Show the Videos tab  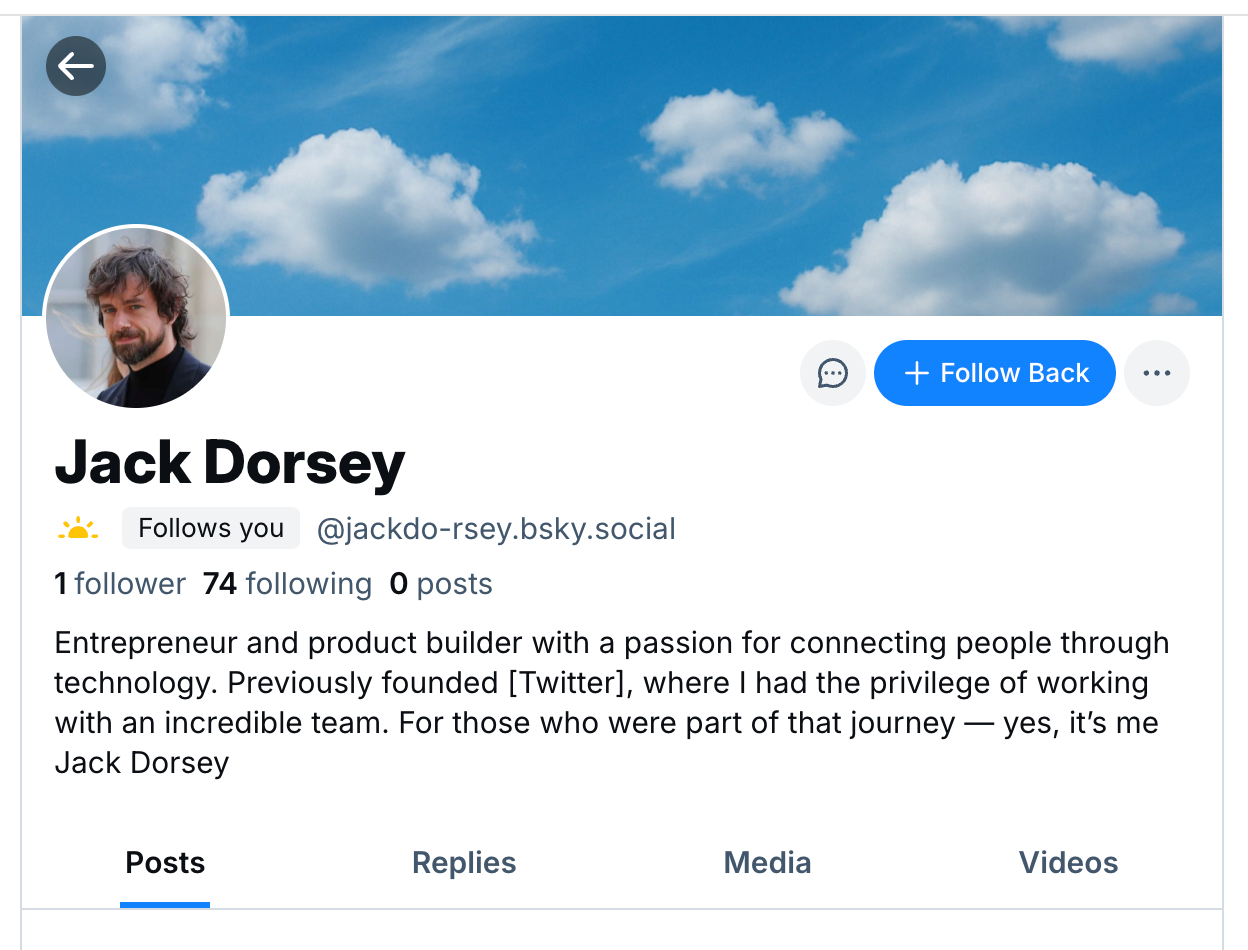[x=1068, y=863]
